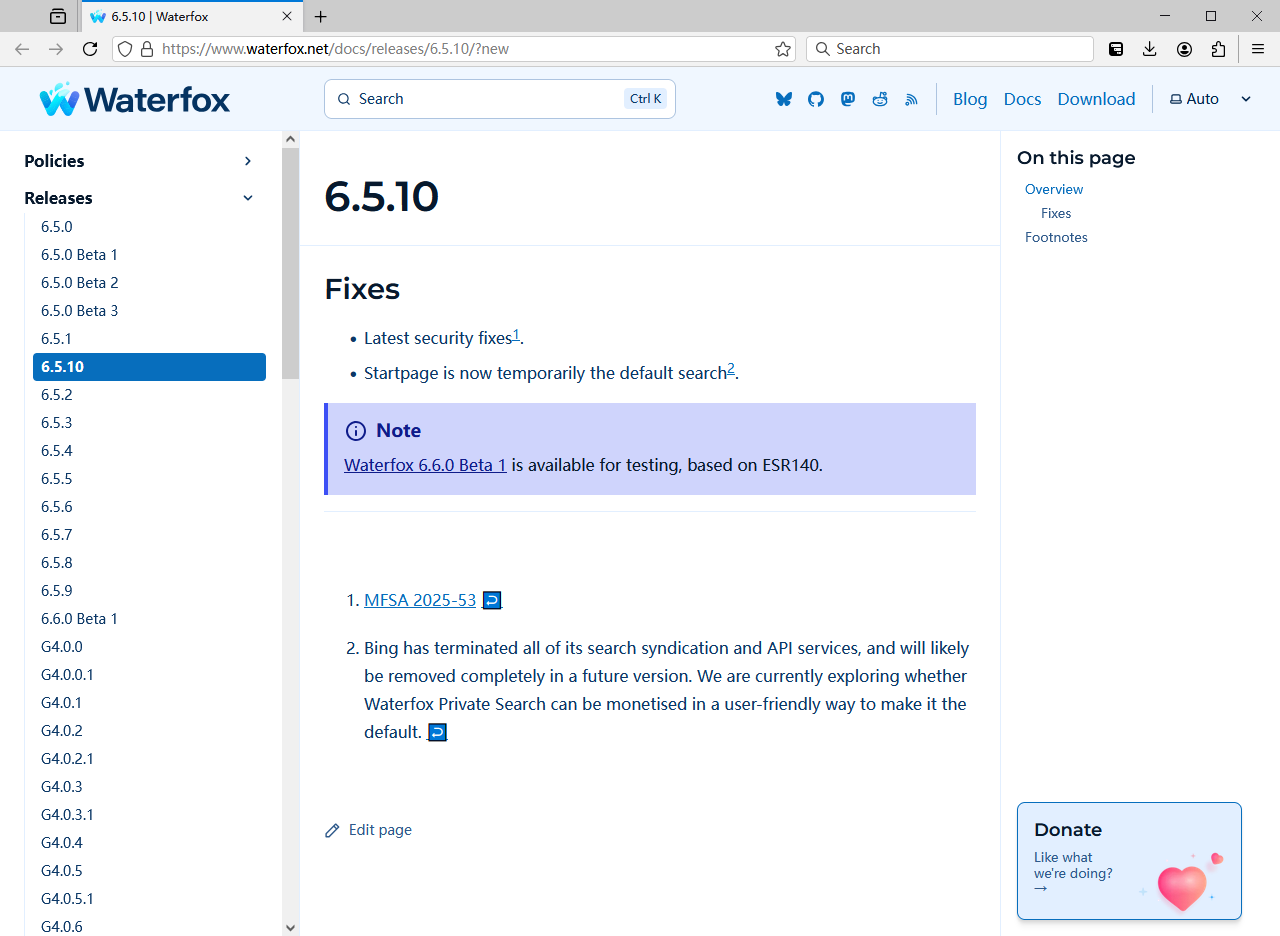This screenshot has width=1280, height=936.
Task: Open the Docs page
Action: [1022, 99]
